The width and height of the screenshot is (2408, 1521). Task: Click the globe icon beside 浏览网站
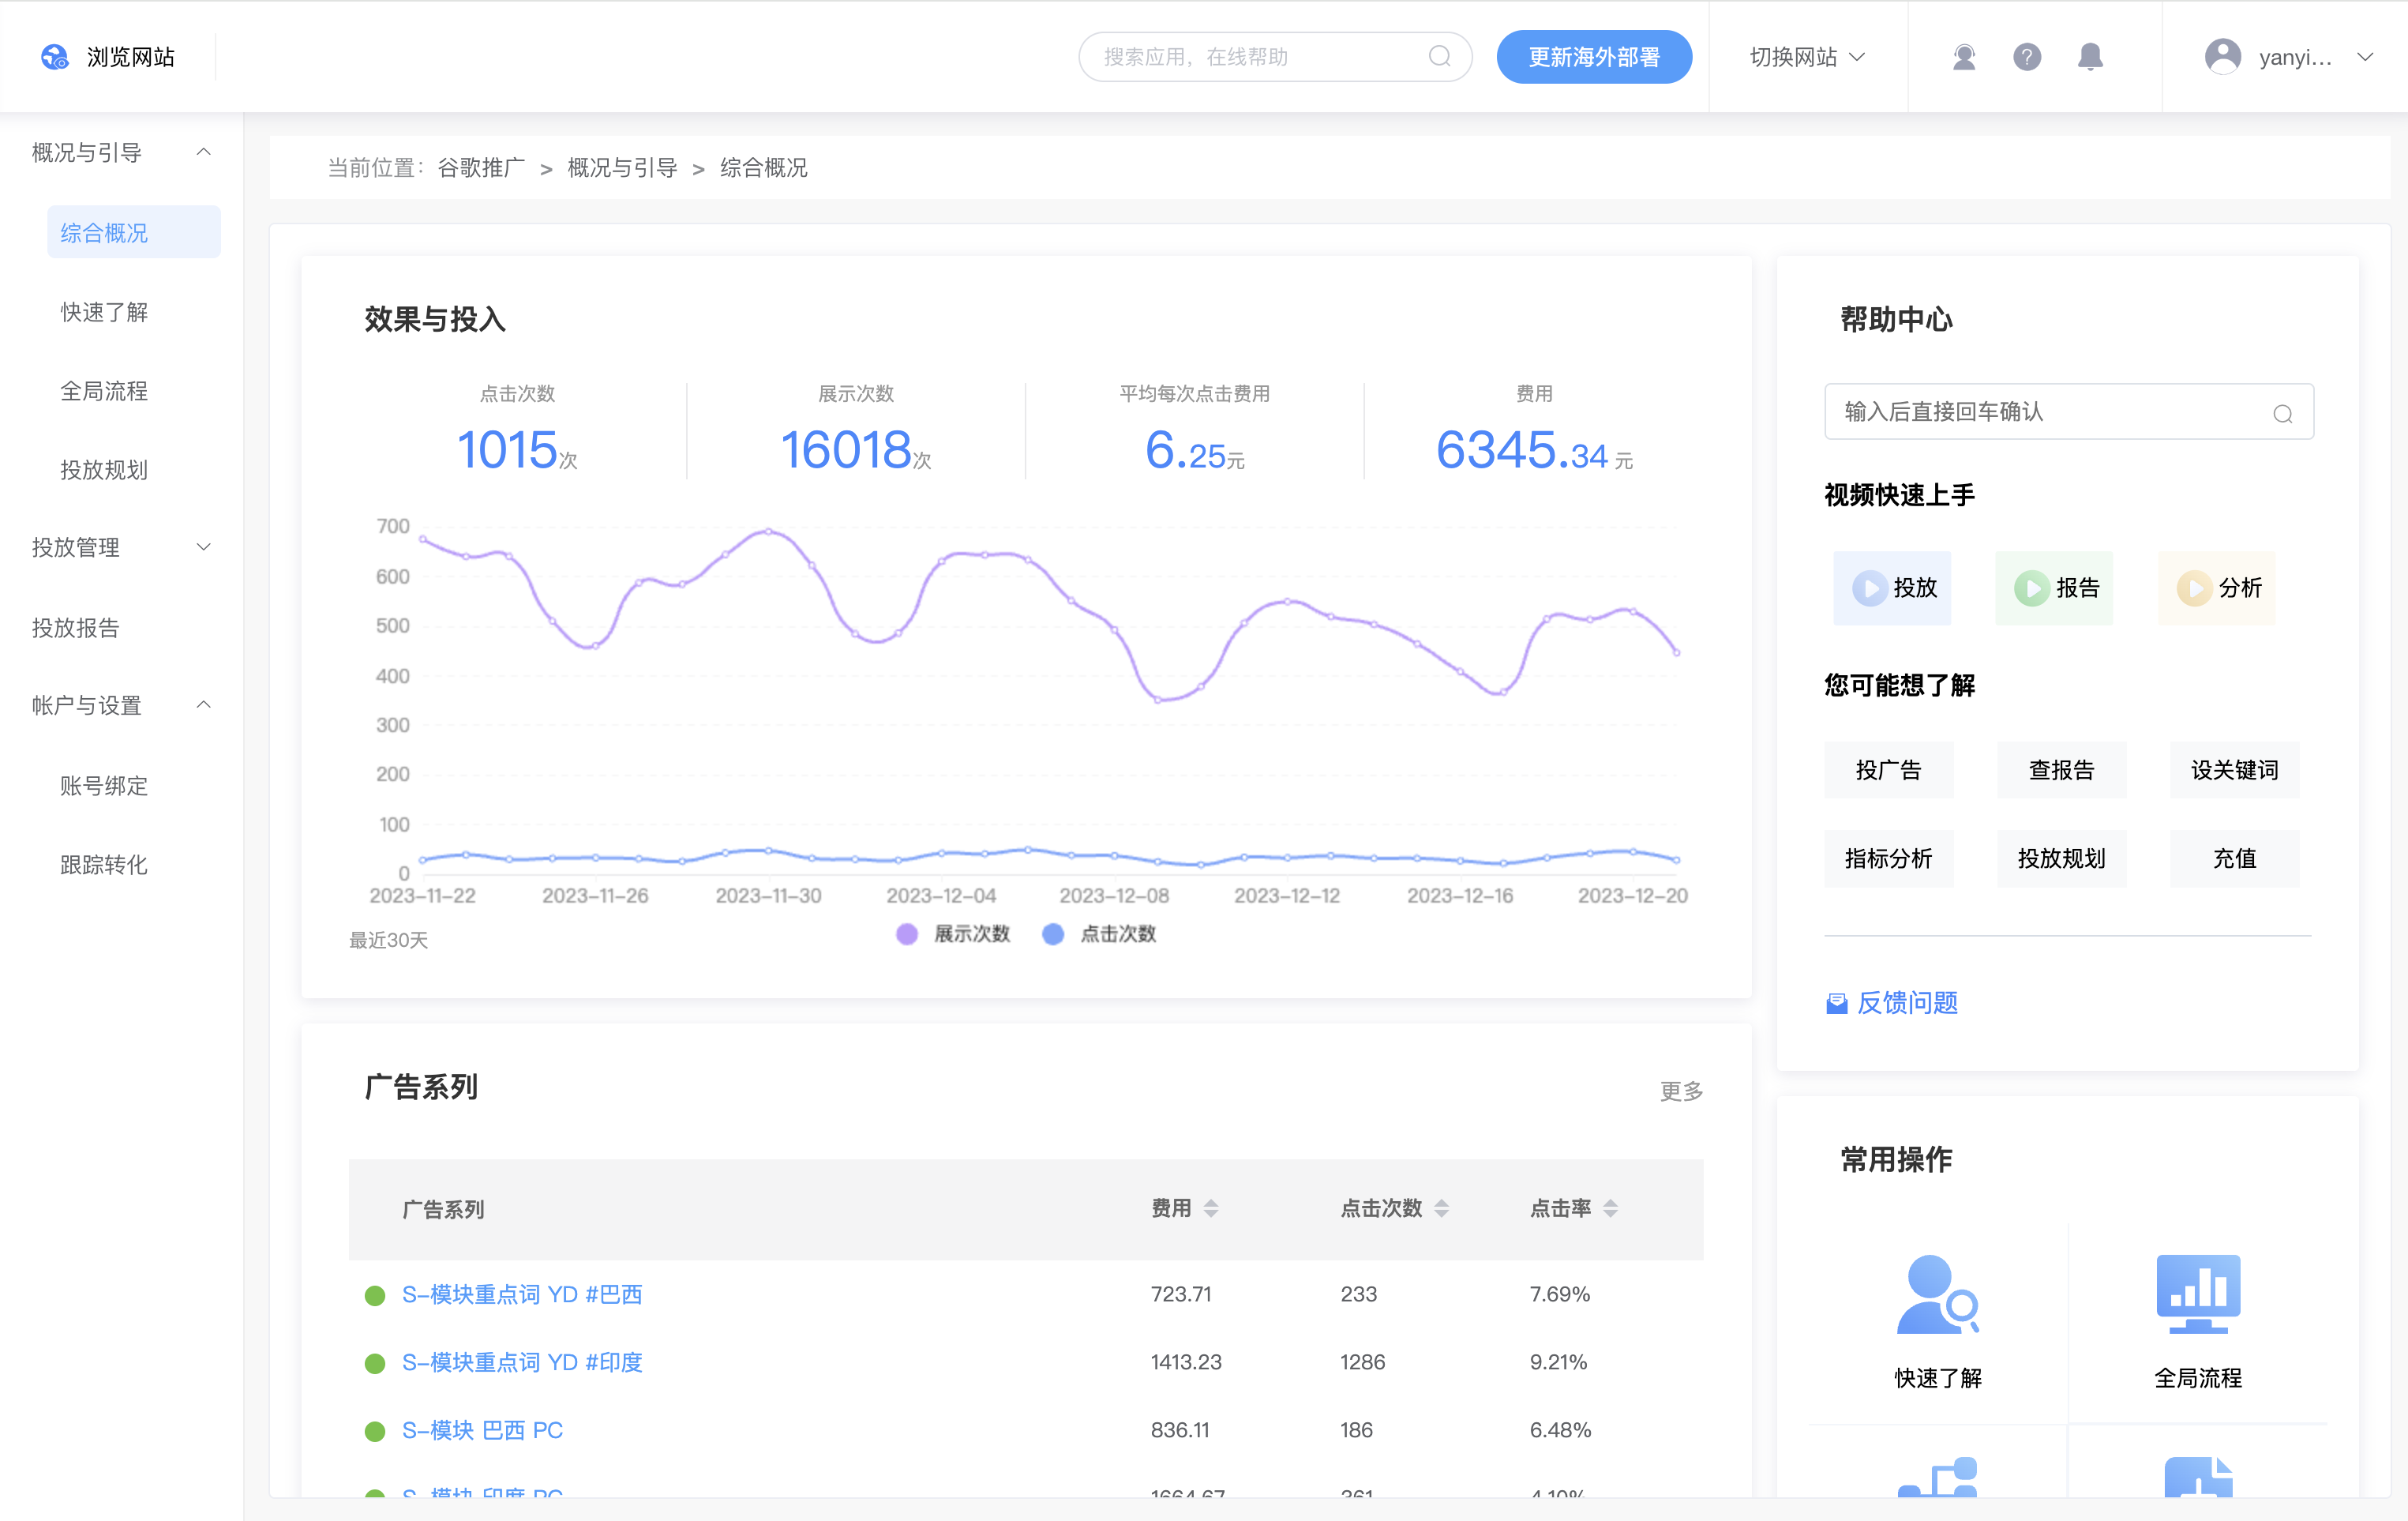pos(54,57)
